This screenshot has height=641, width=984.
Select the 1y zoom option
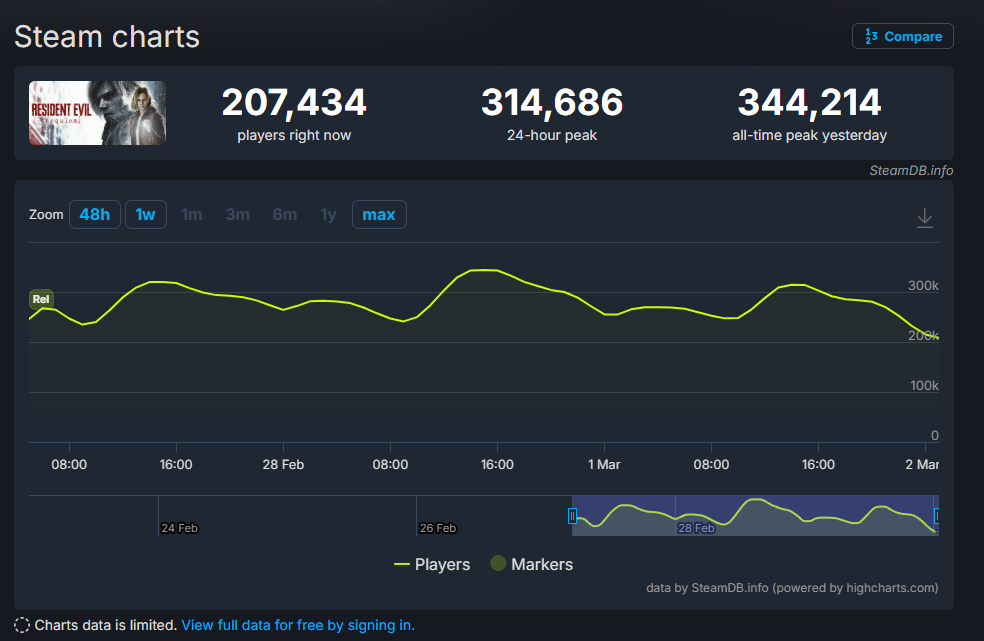328,214
